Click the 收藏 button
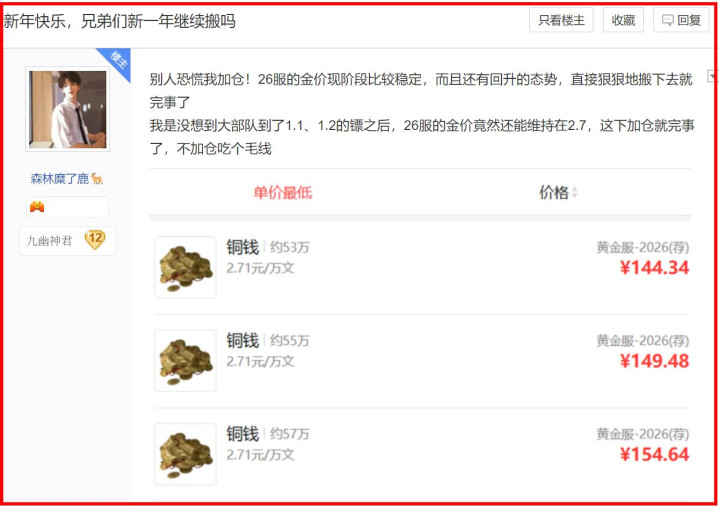Screen dimensions: 719x506 623,20
